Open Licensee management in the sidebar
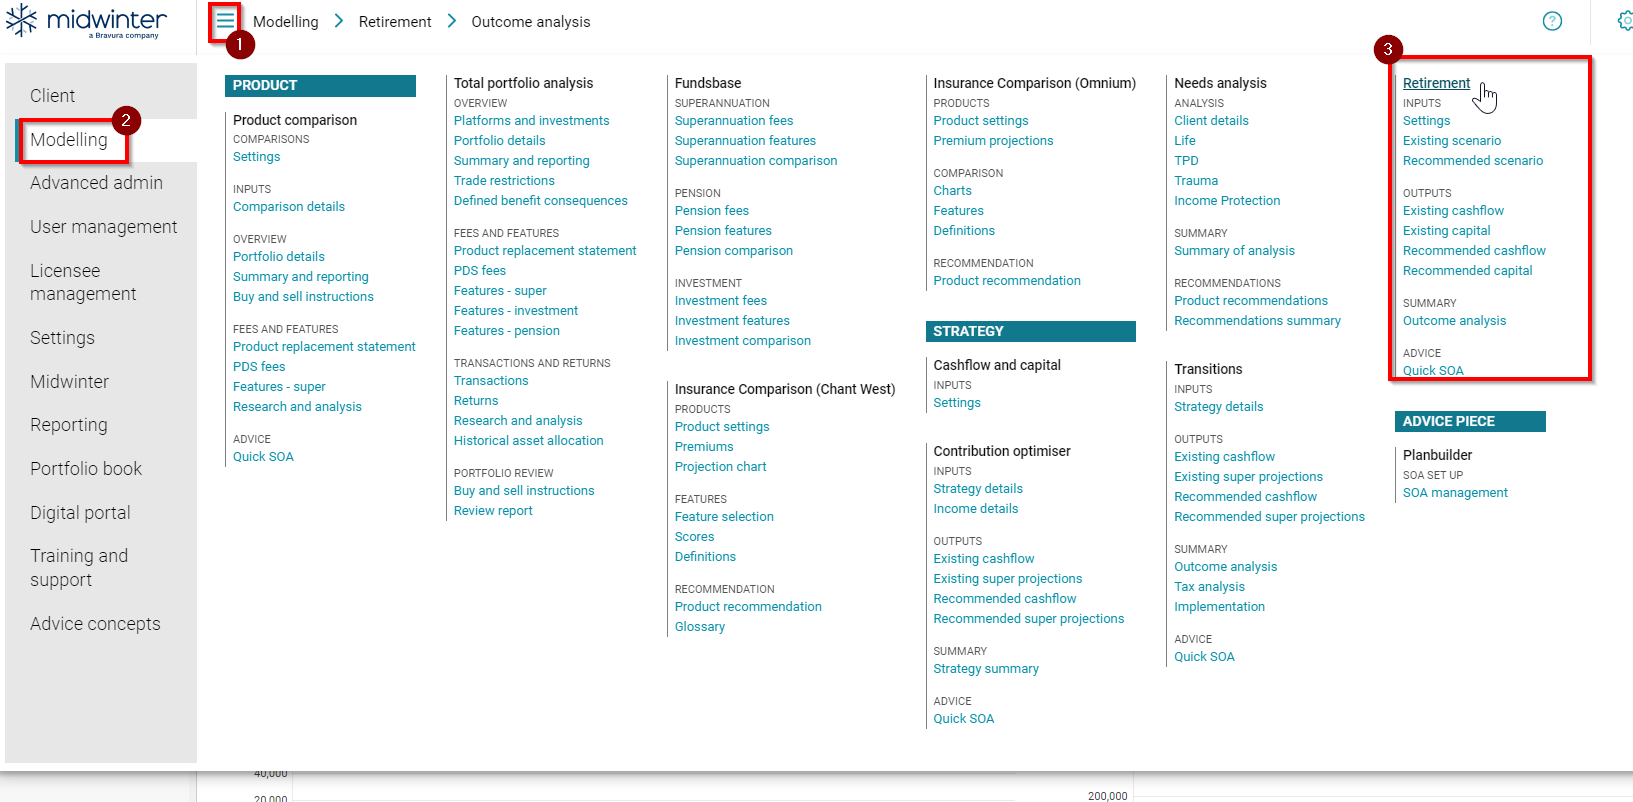Image resolution: width=1633 pixels, height=802 pixels. tap(83, 282)
